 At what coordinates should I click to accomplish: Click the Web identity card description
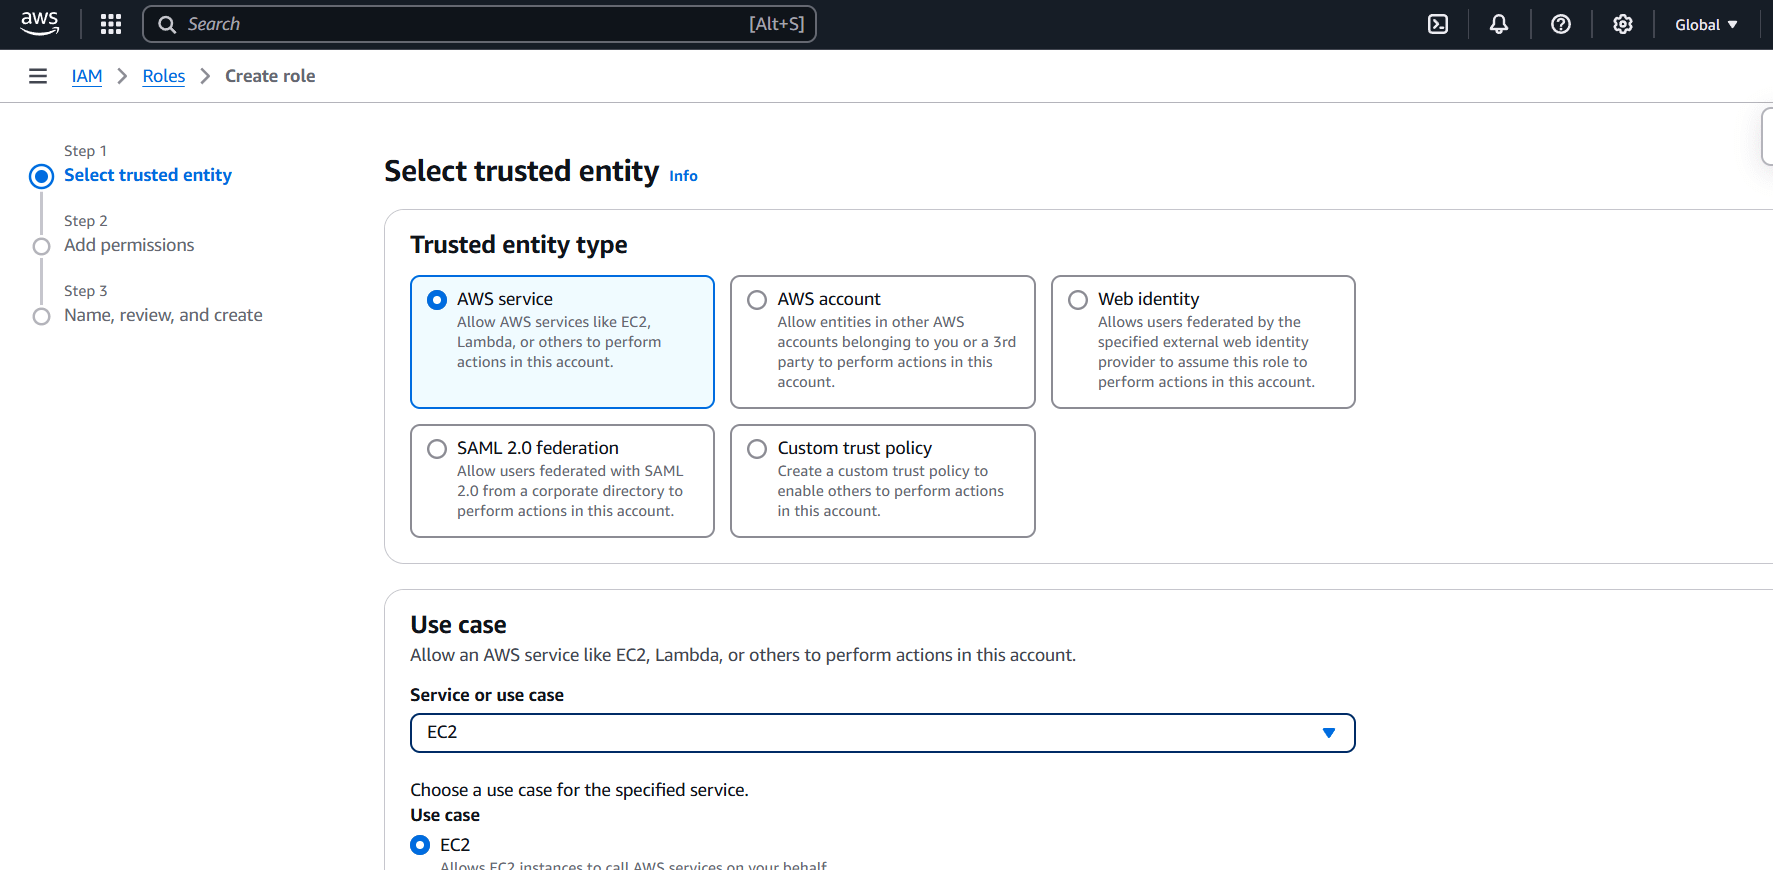click(1206, 352)
